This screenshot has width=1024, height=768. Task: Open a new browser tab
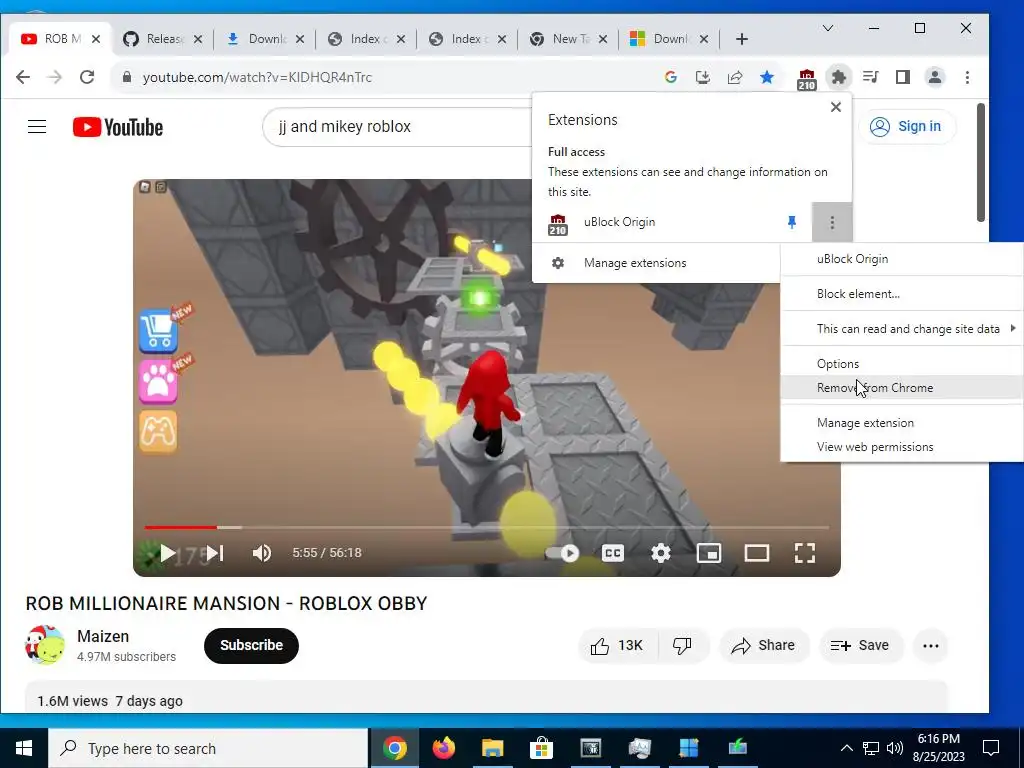[741, 39]
